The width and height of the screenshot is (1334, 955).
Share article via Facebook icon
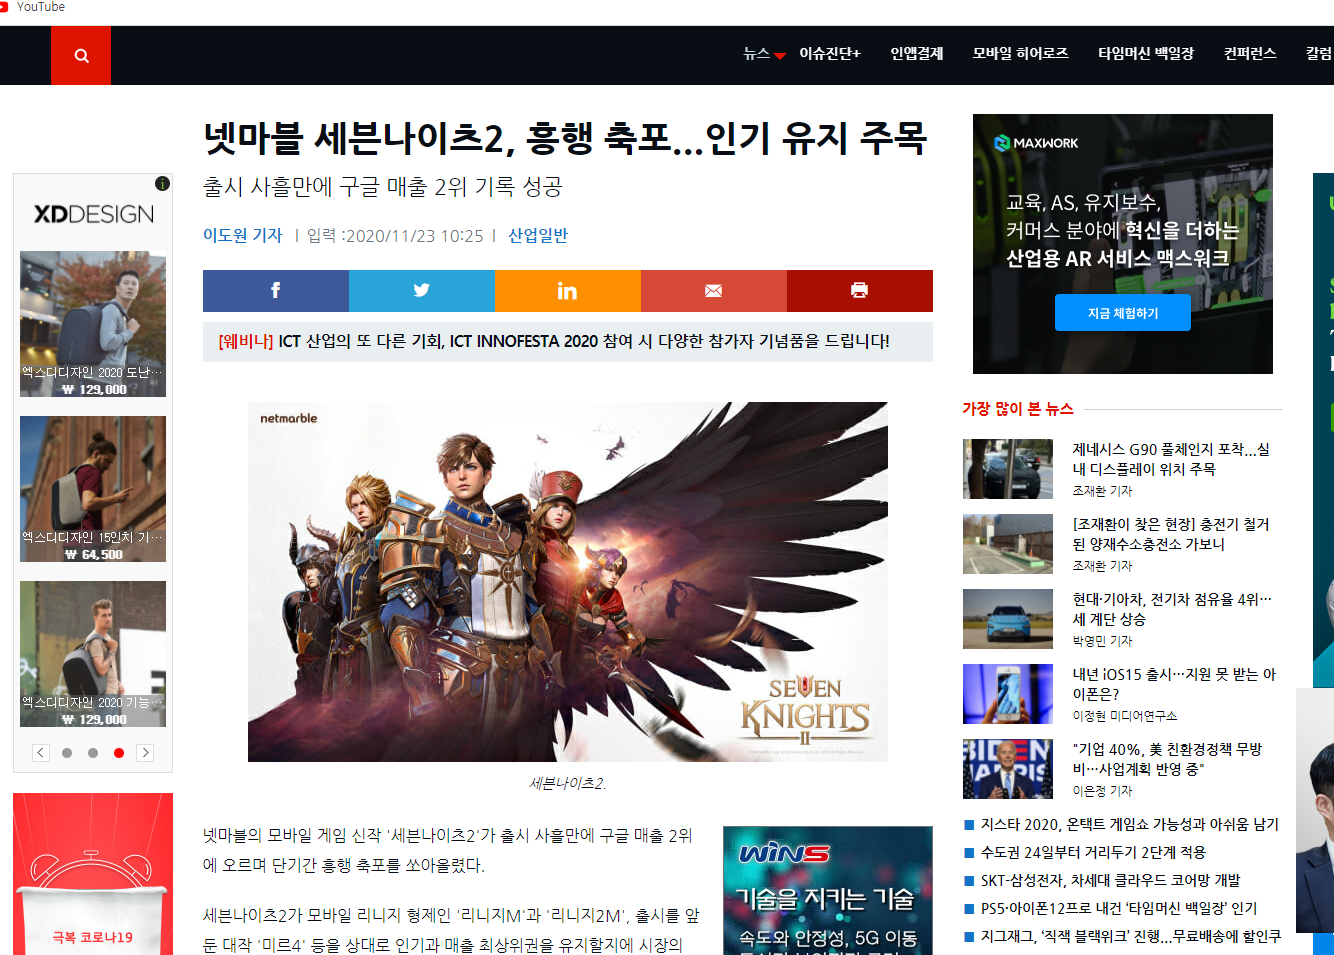276,291
